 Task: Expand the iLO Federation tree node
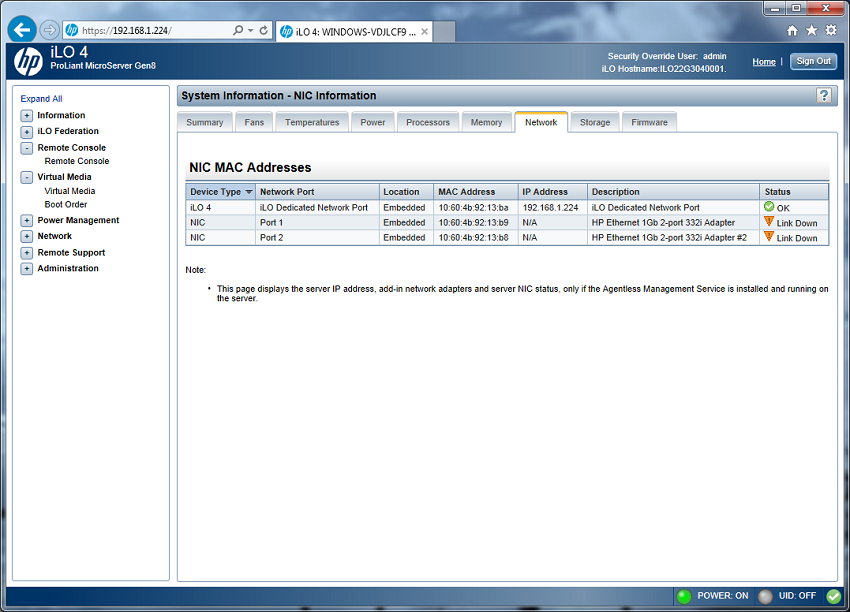click(x=27, y=132)
